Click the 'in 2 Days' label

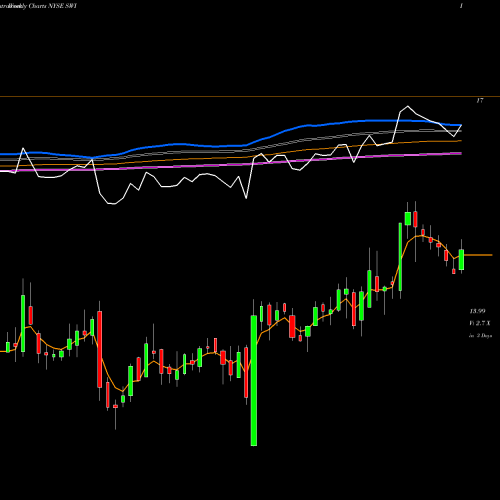(480, 336)
